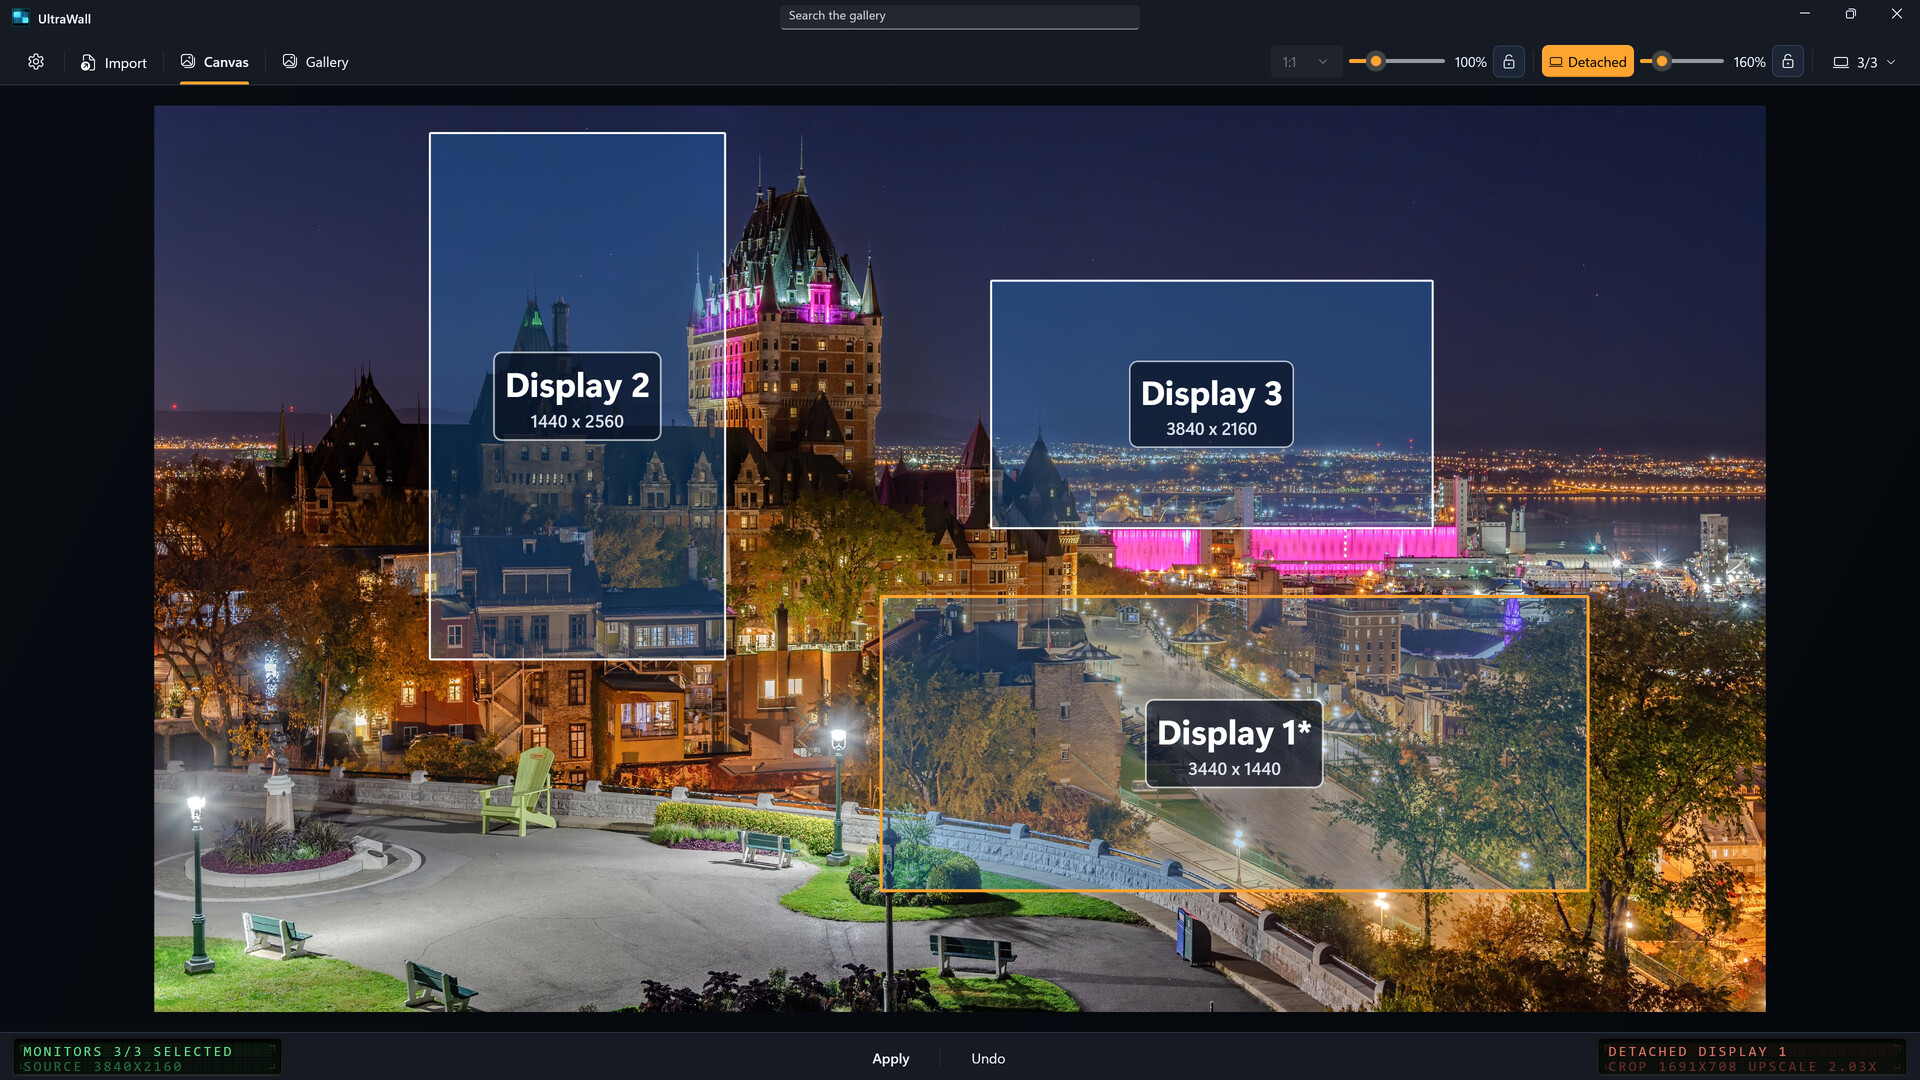Click the Import icon button
This screenshot has height=1080, width=1920.
click(x=113, y=62)
